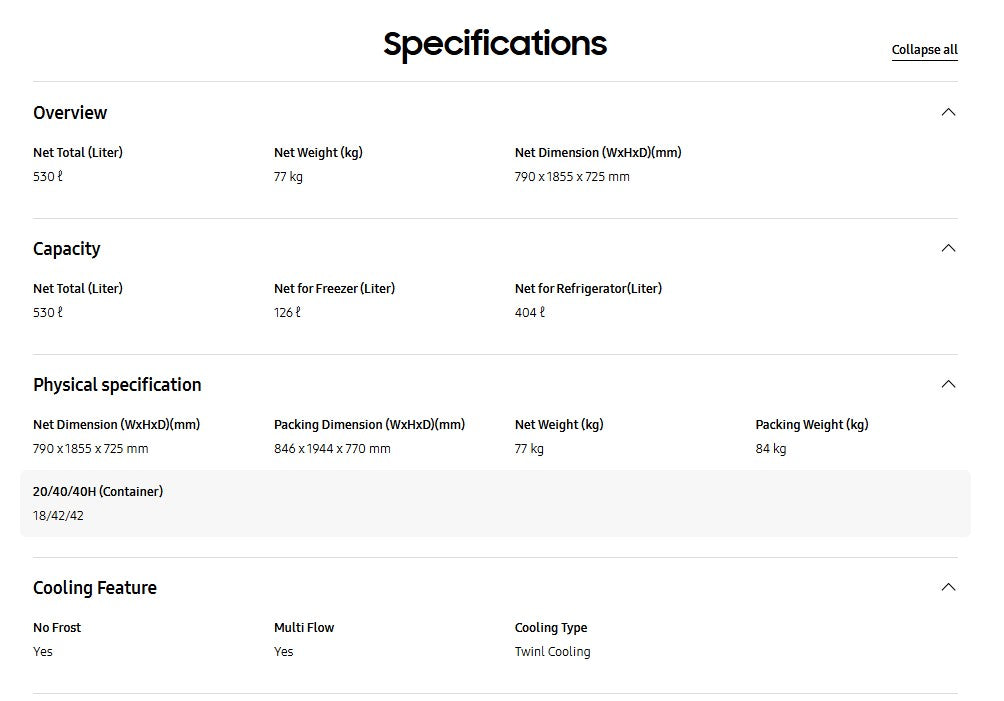Click the Capacity section heading

coord(67,249)
